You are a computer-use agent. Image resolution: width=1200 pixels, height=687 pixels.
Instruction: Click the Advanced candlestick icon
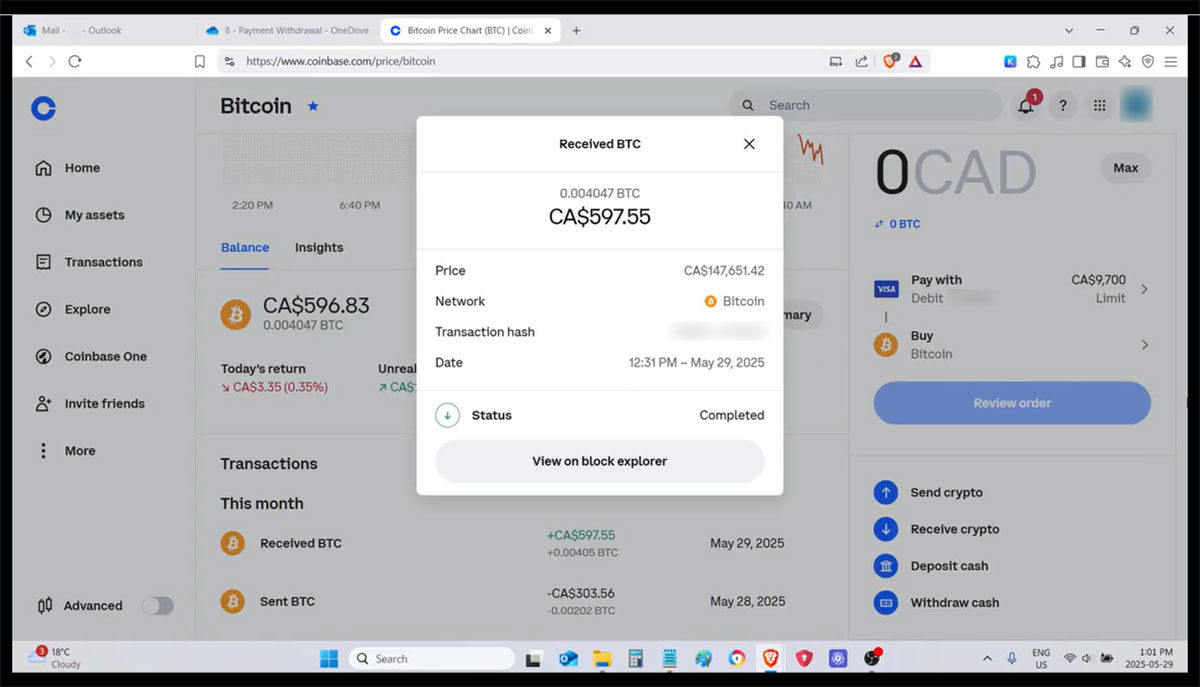(44, 605)
